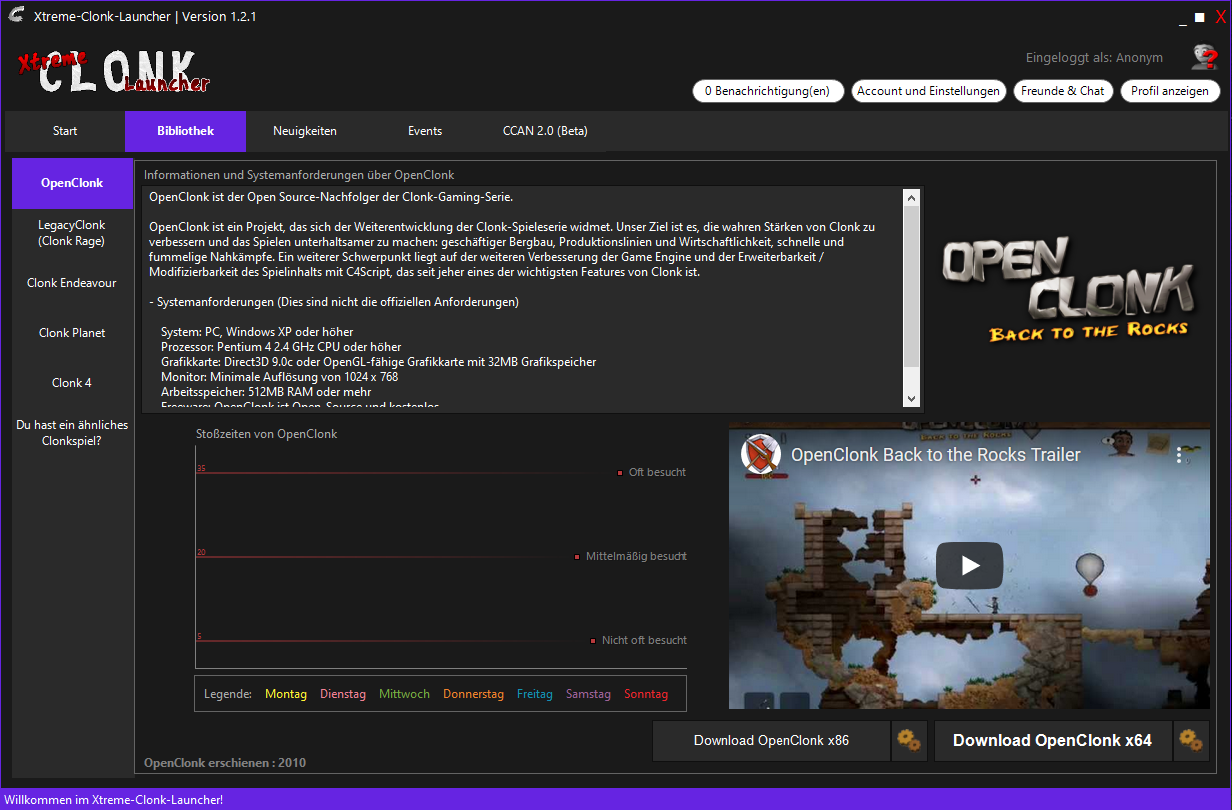Click the app icon in the title bar
The image size is (1232, 810).
(16, 16)
